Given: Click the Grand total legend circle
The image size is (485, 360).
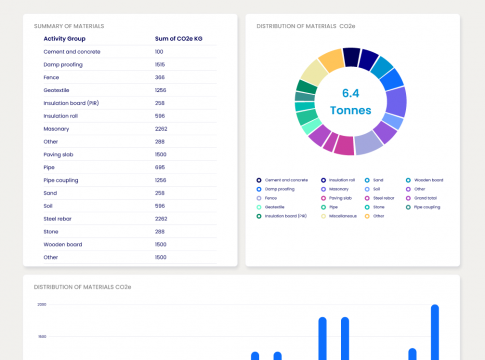Looking at the screenshot, I should point(408,198).
